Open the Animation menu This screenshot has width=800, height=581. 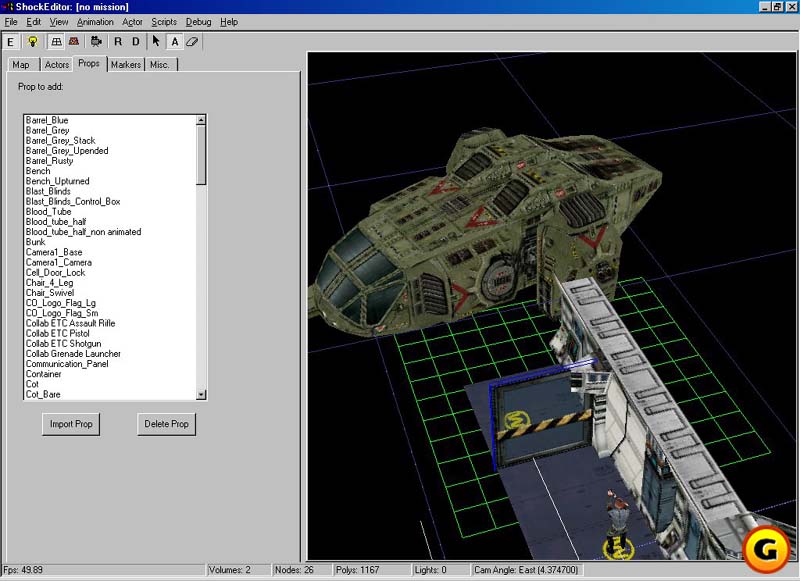coord(95,22)
